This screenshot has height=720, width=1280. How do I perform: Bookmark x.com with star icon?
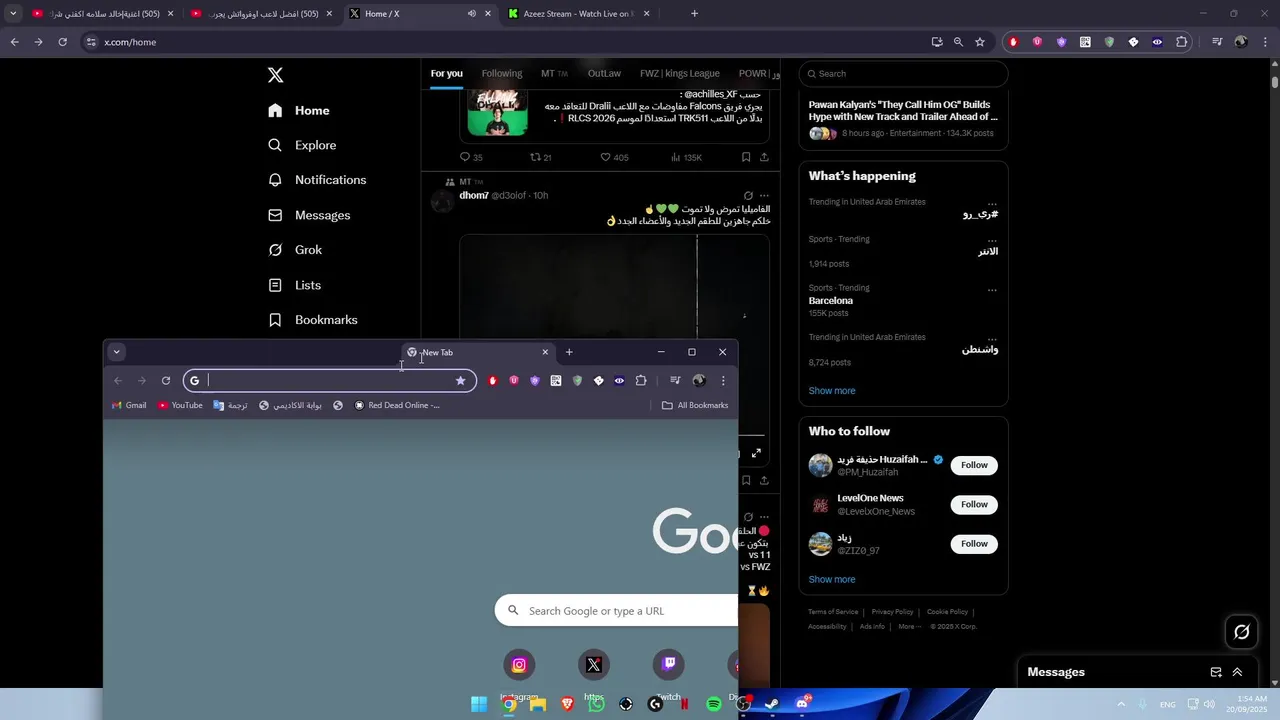click(980, 42)
